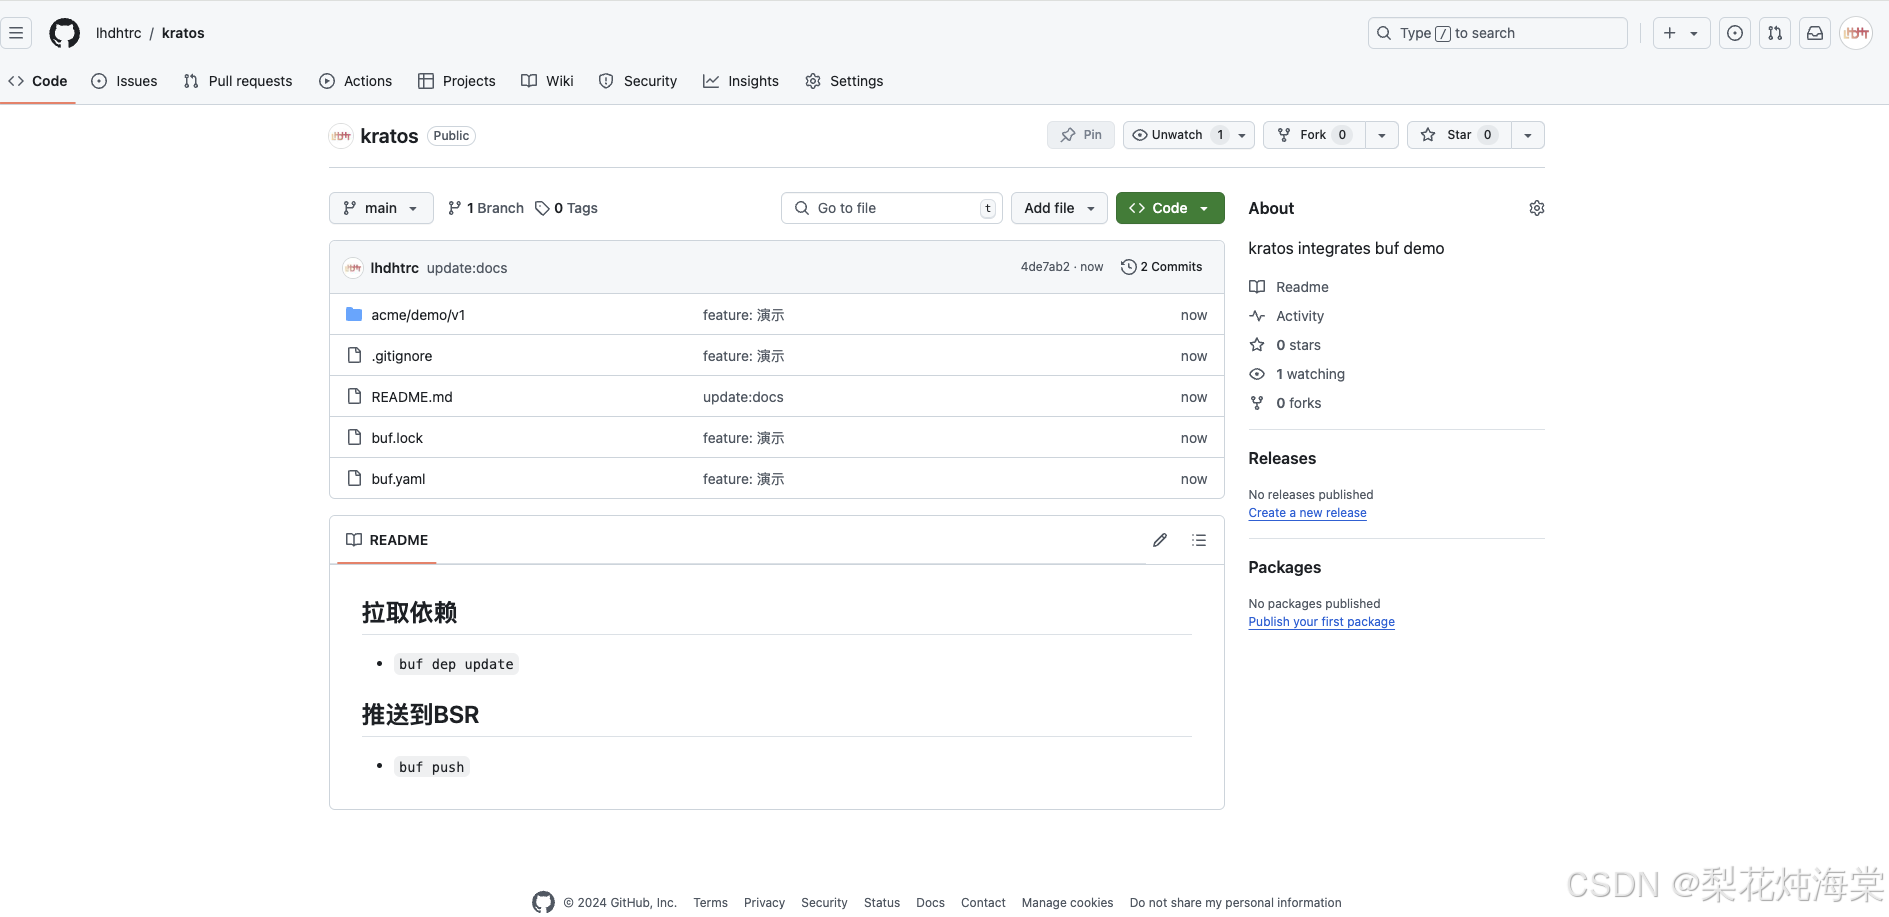
Task: Toggle Unwatch on the repository
Action: [x=1177, y=135]
